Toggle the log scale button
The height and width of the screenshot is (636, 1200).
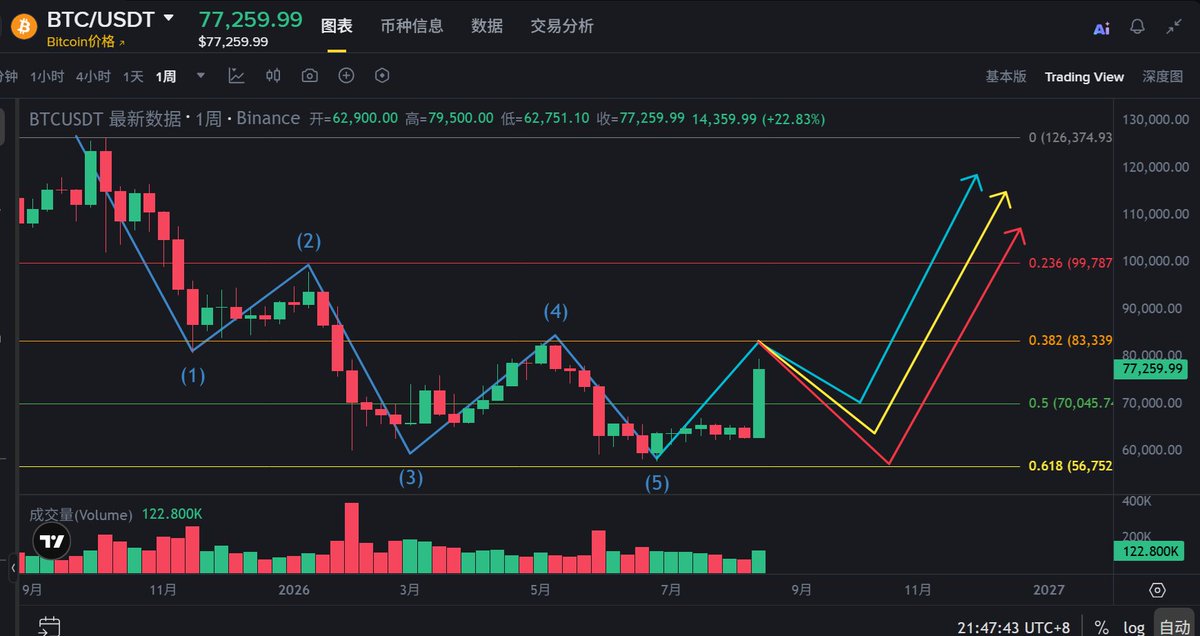pyautogui.click(x=1133, y=627)
